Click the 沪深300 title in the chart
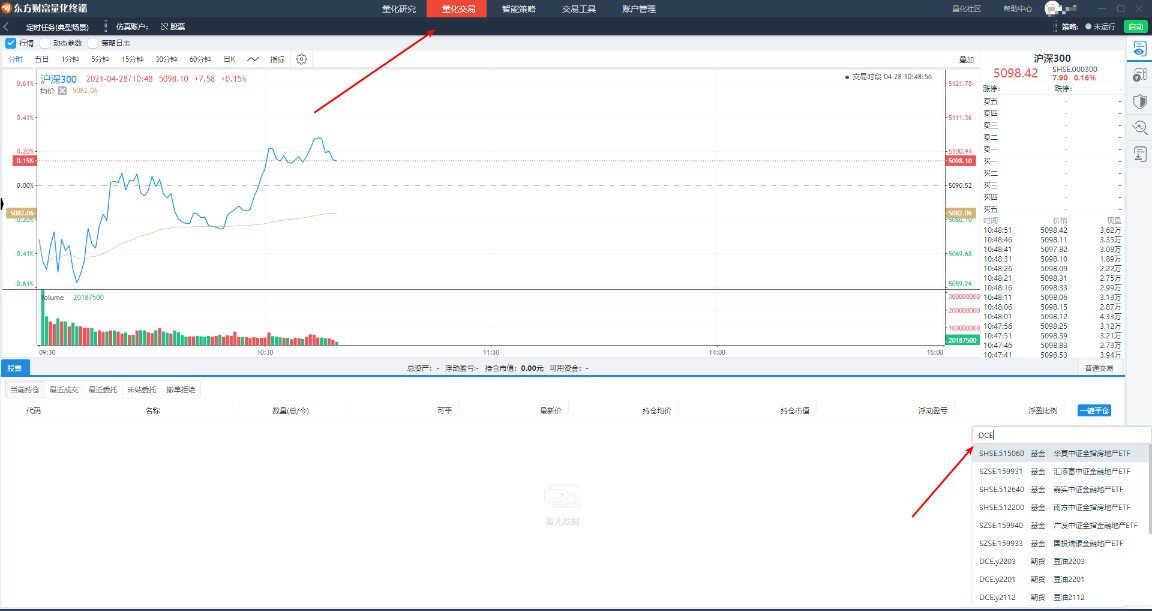The height and width of the screenshot is (611, 1152). pyautogui.click(x=58, y=79)
